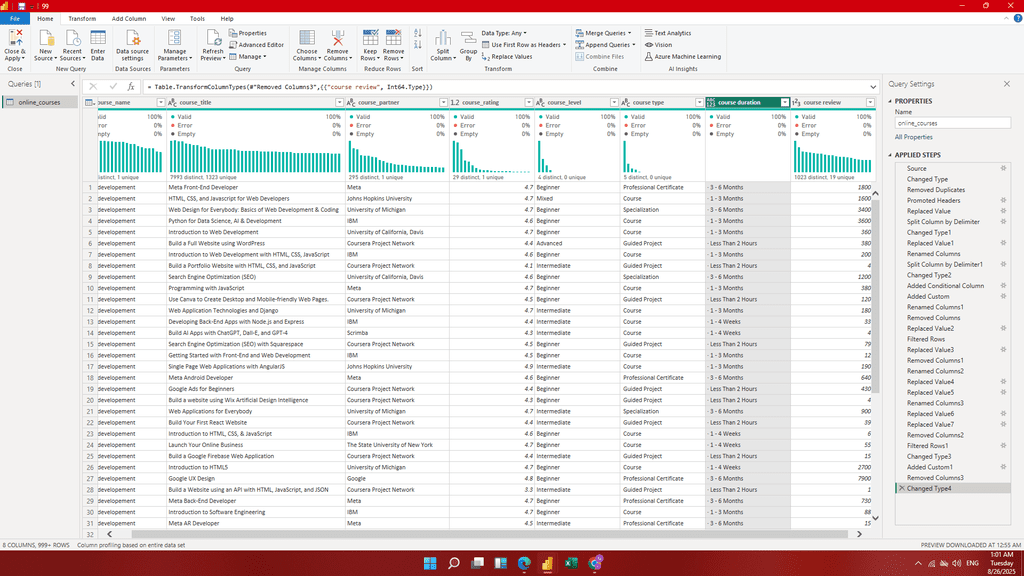The height and width of the screenshot is (576, 1024).
Task: Open the Help tab
Action: [x=227, y=19]
